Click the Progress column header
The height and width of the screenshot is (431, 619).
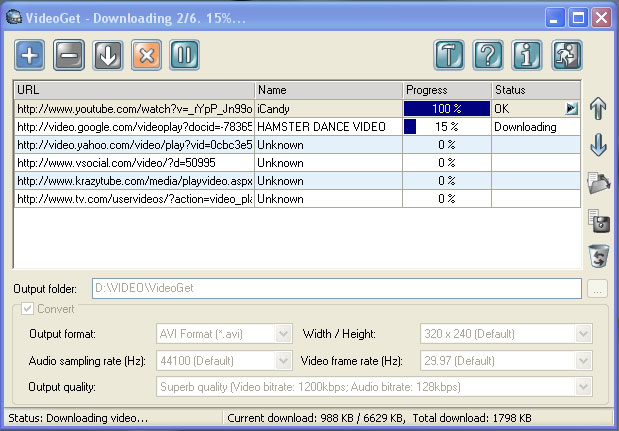(446, 90)
